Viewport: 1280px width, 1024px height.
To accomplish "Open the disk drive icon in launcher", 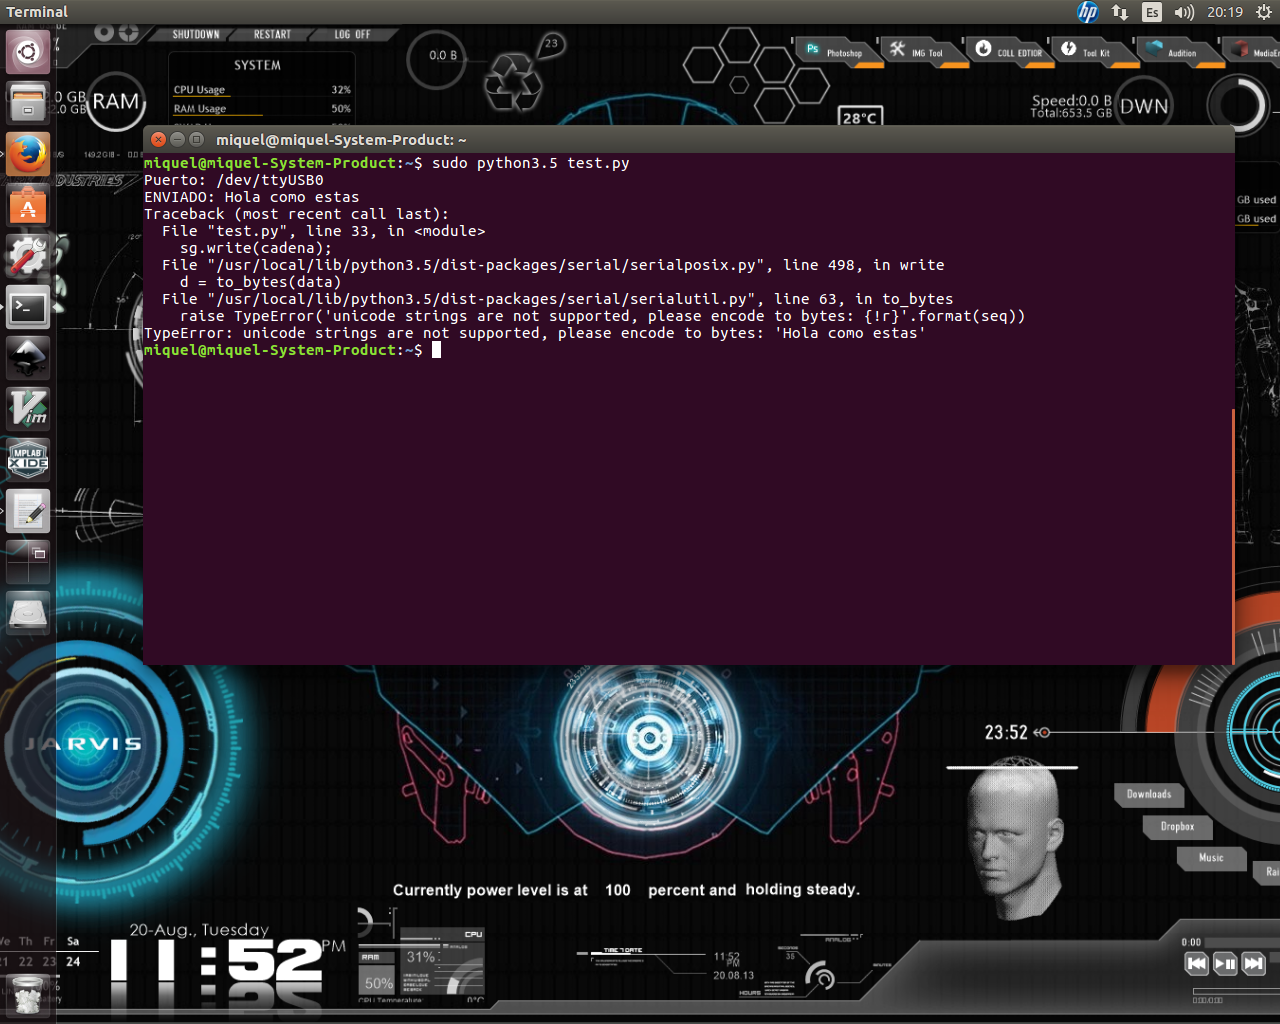I will pos(28,613).
